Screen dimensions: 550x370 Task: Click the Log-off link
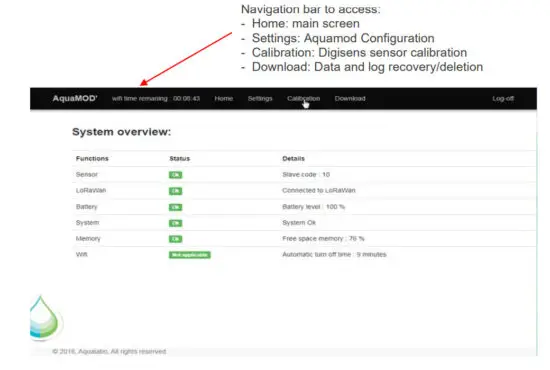tap(503, 99)
